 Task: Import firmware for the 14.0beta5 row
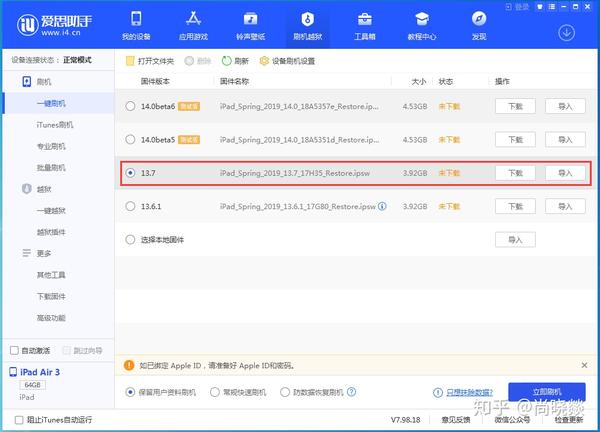[565, 139]
